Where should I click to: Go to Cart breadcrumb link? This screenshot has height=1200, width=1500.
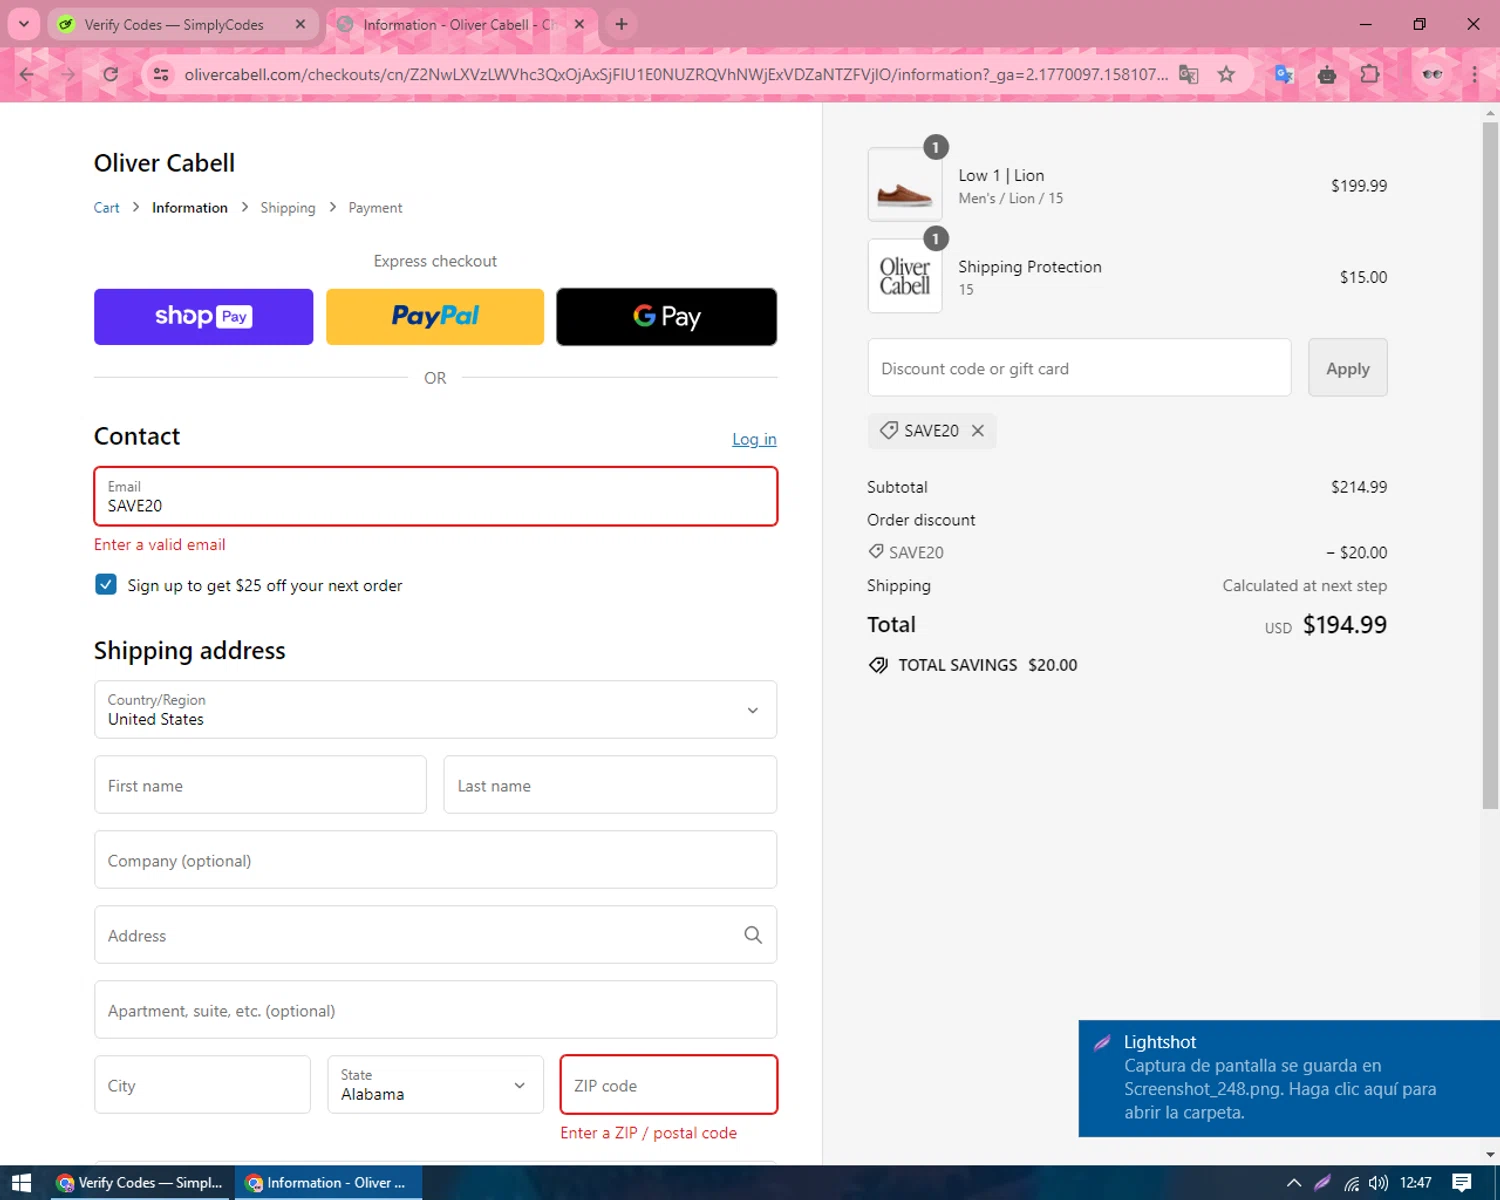(106, 208)
